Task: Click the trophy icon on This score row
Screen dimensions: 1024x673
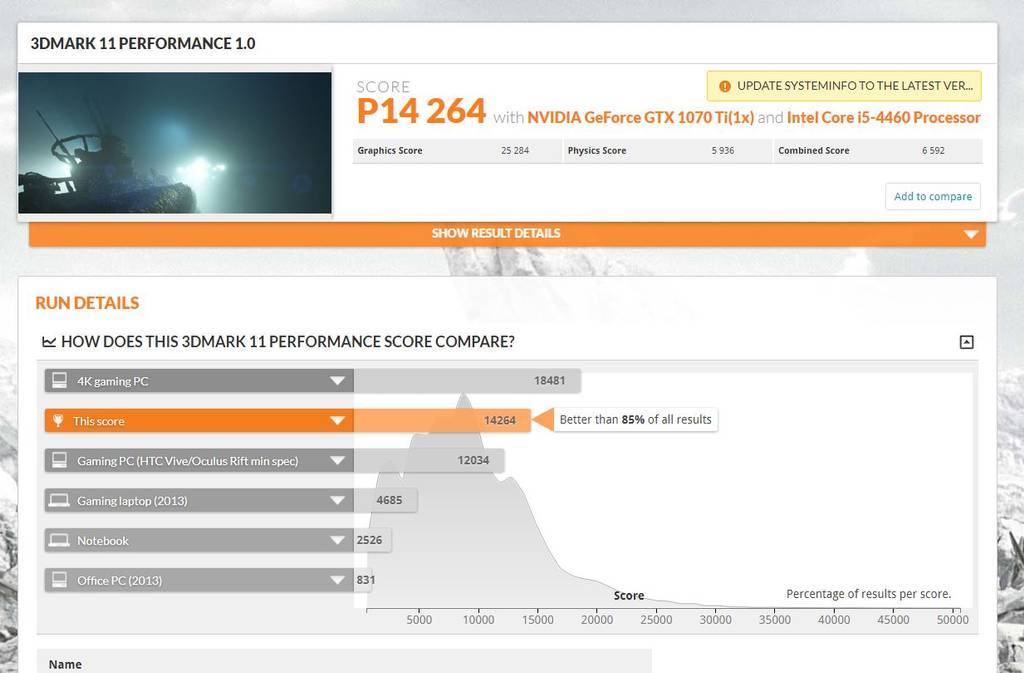Action: click(58, 420)
